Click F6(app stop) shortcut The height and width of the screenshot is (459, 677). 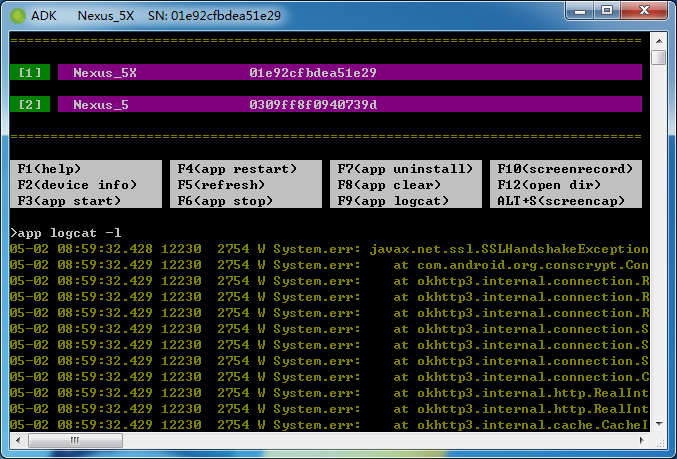click(225, 201)
